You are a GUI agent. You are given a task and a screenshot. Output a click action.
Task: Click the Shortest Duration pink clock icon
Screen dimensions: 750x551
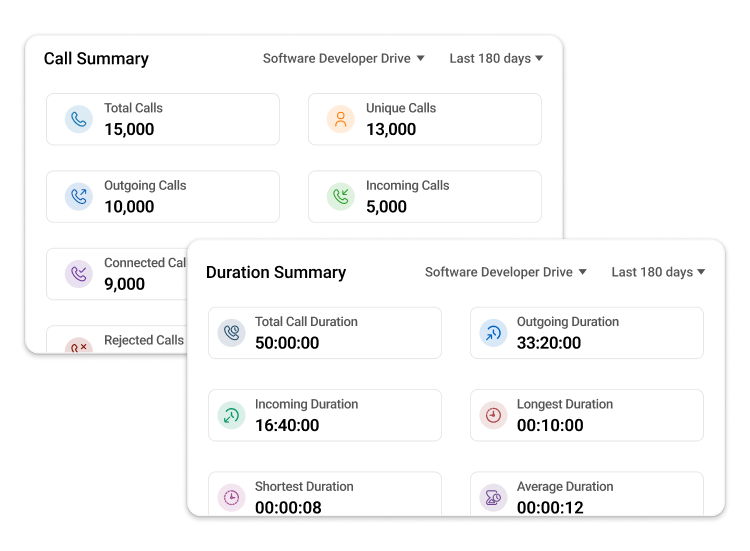232,497
